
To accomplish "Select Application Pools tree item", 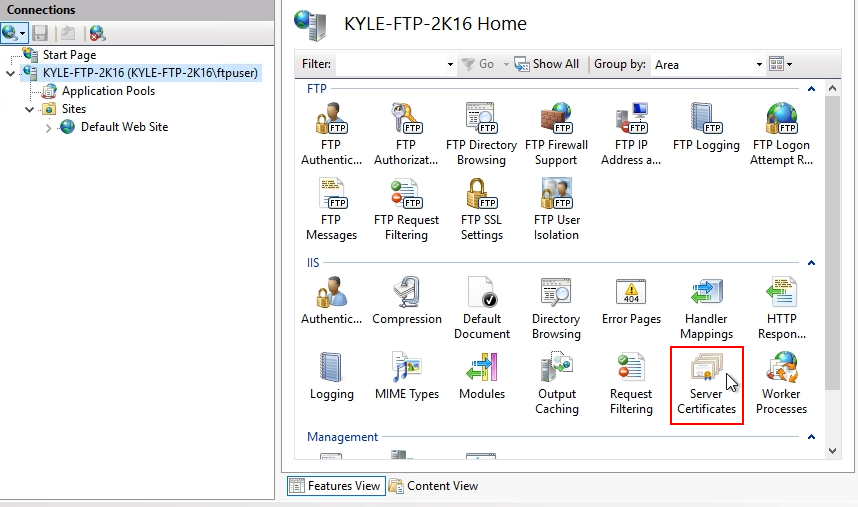I will tap(108, 91).
